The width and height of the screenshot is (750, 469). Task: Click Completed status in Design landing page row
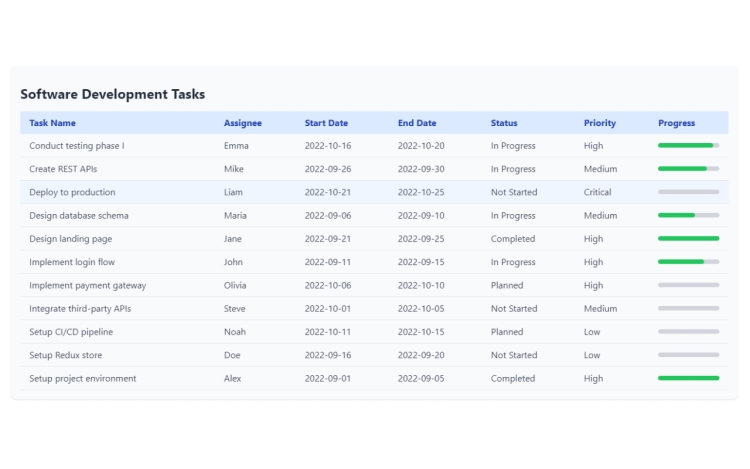tap(513, 239)
